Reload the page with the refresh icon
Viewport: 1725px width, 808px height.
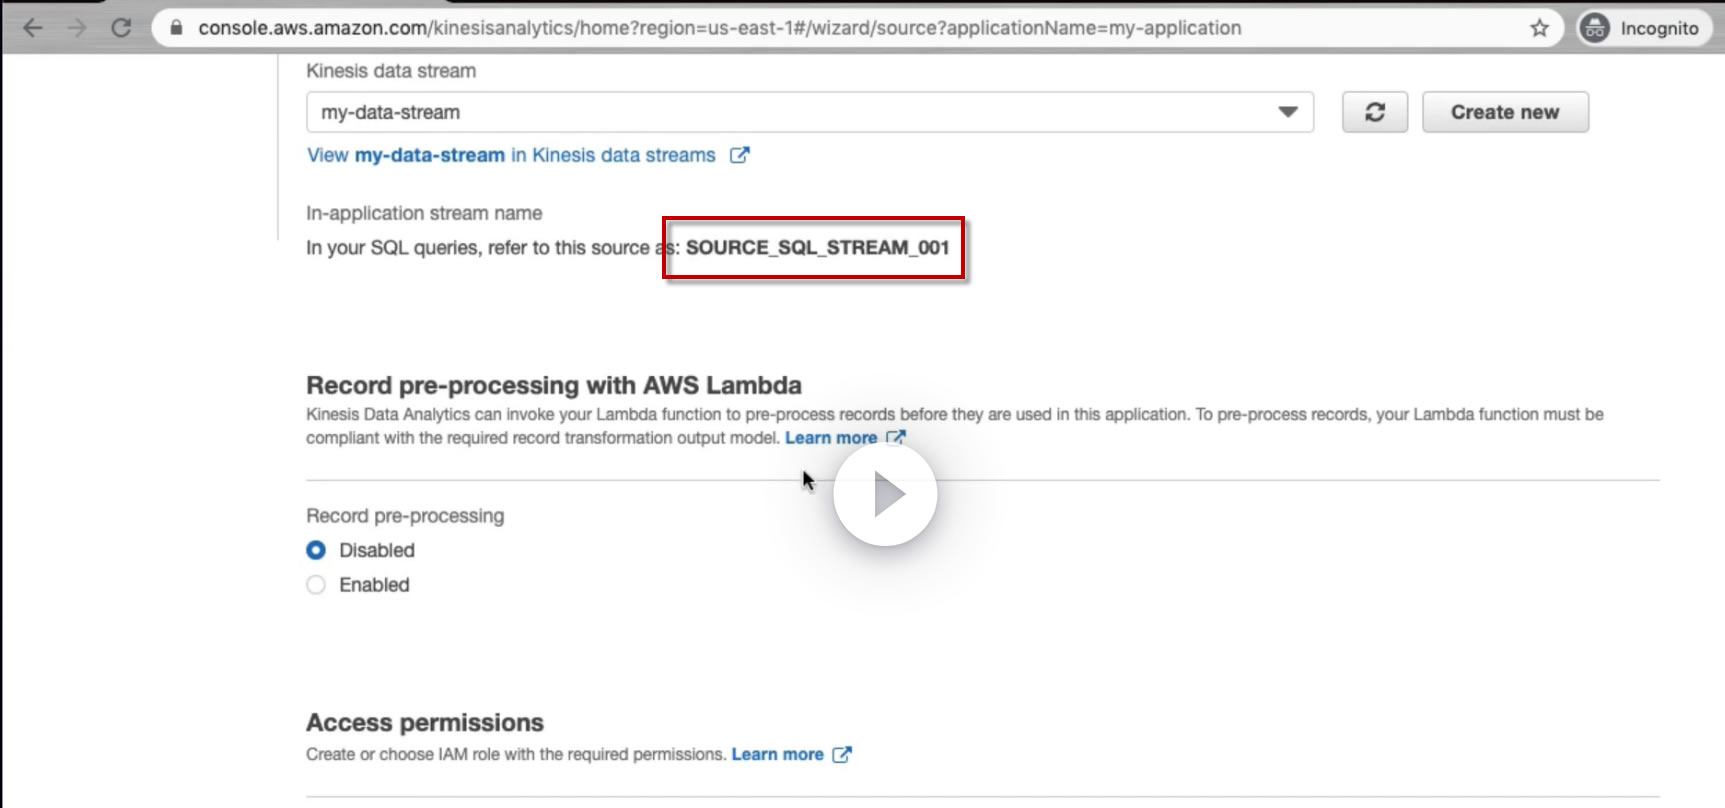(x=122, y=28)
